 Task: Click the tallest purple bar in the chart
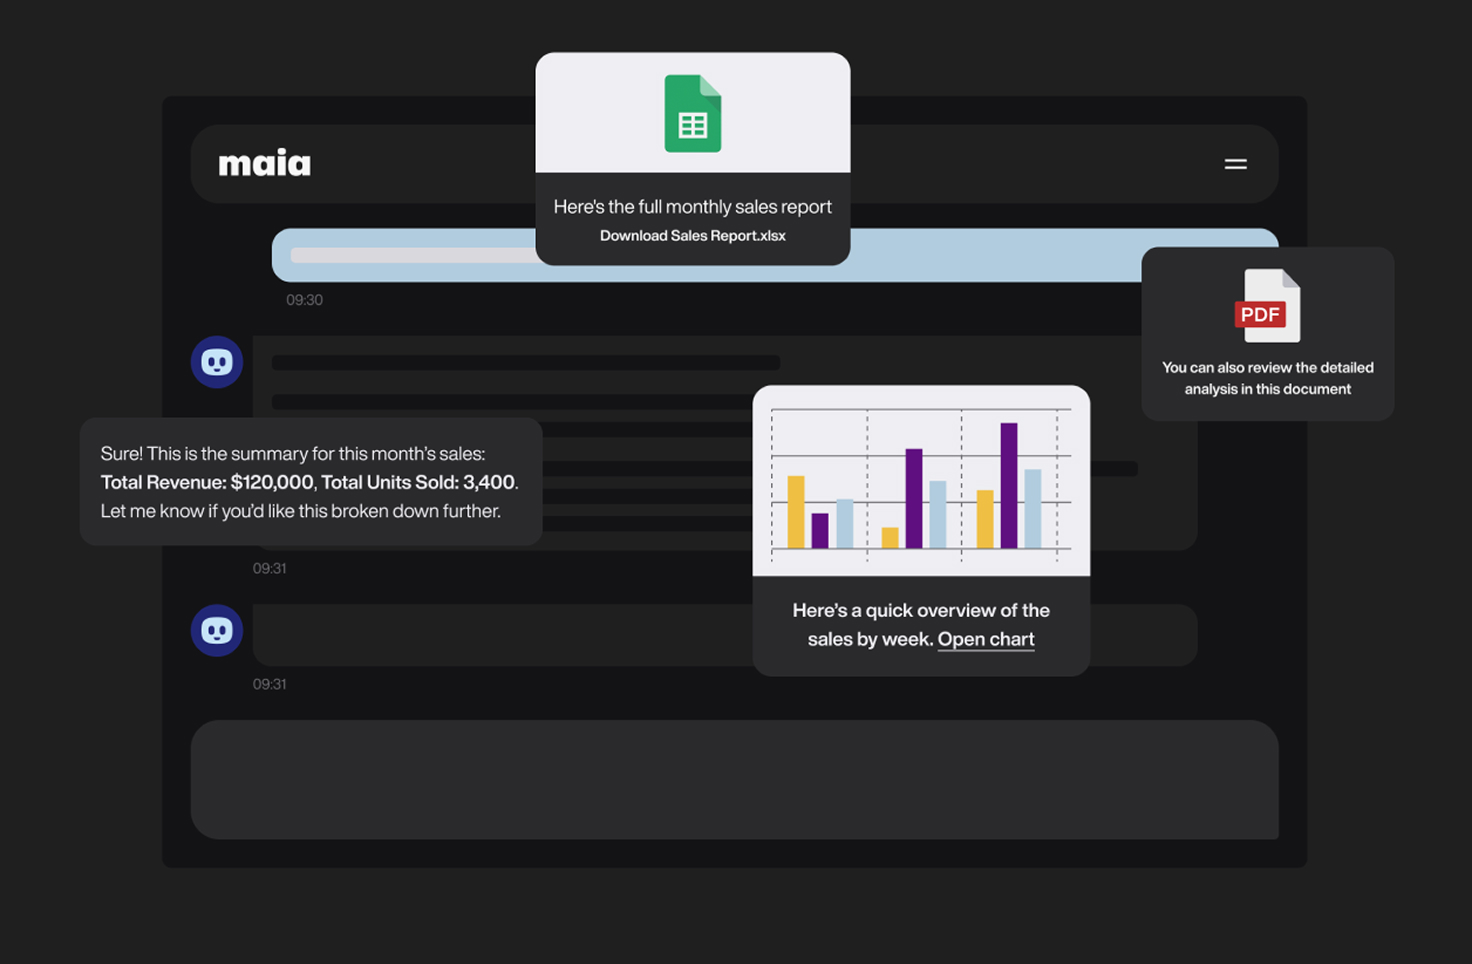coord(1009,485)
